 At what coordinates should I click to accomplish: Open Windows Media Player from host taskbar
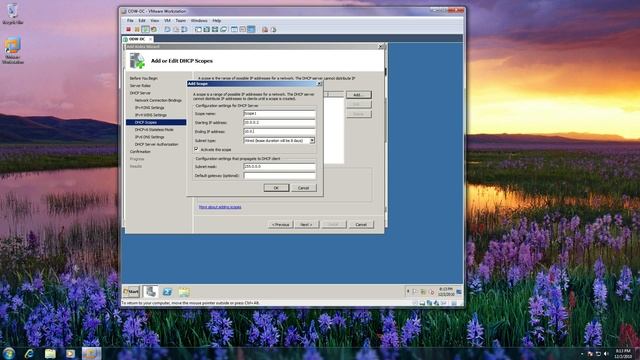pyautogui.click(x=70, y=353)
